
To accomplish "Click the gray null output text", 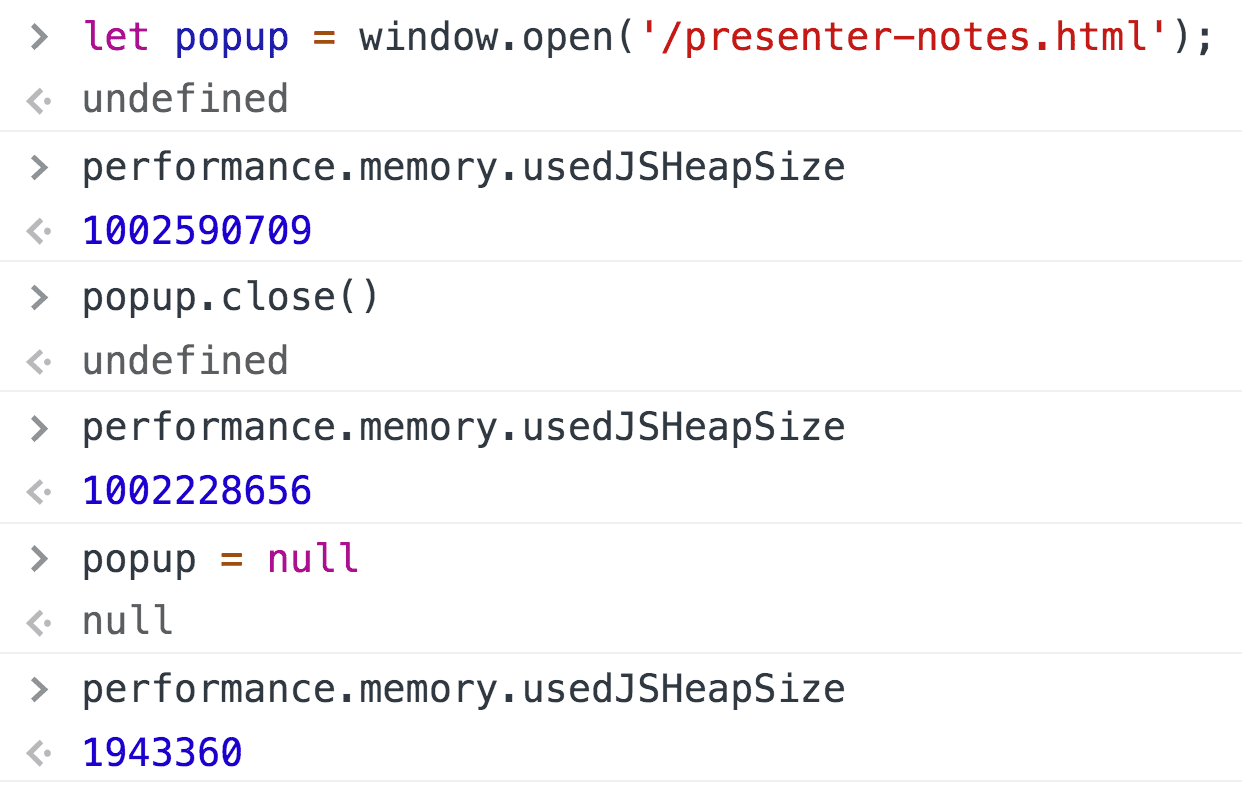I will point(127,622).
